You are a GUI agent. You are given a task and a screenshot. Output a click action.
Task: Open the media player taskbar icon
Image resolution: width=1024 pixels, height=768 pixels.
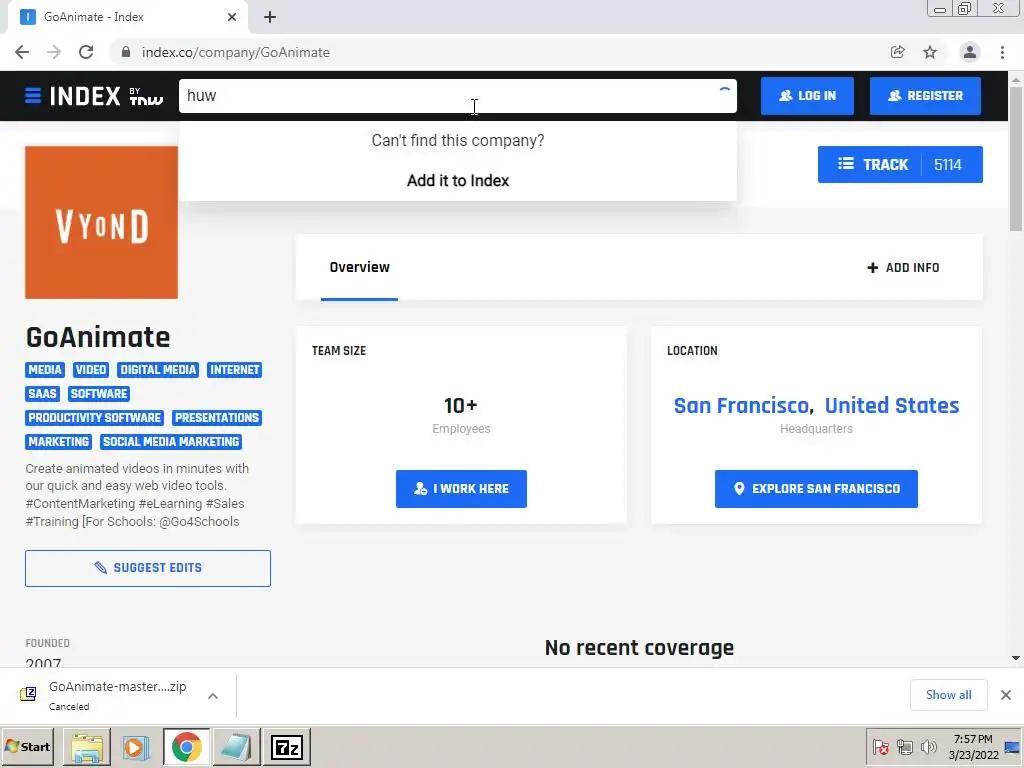tap(136, 747)
